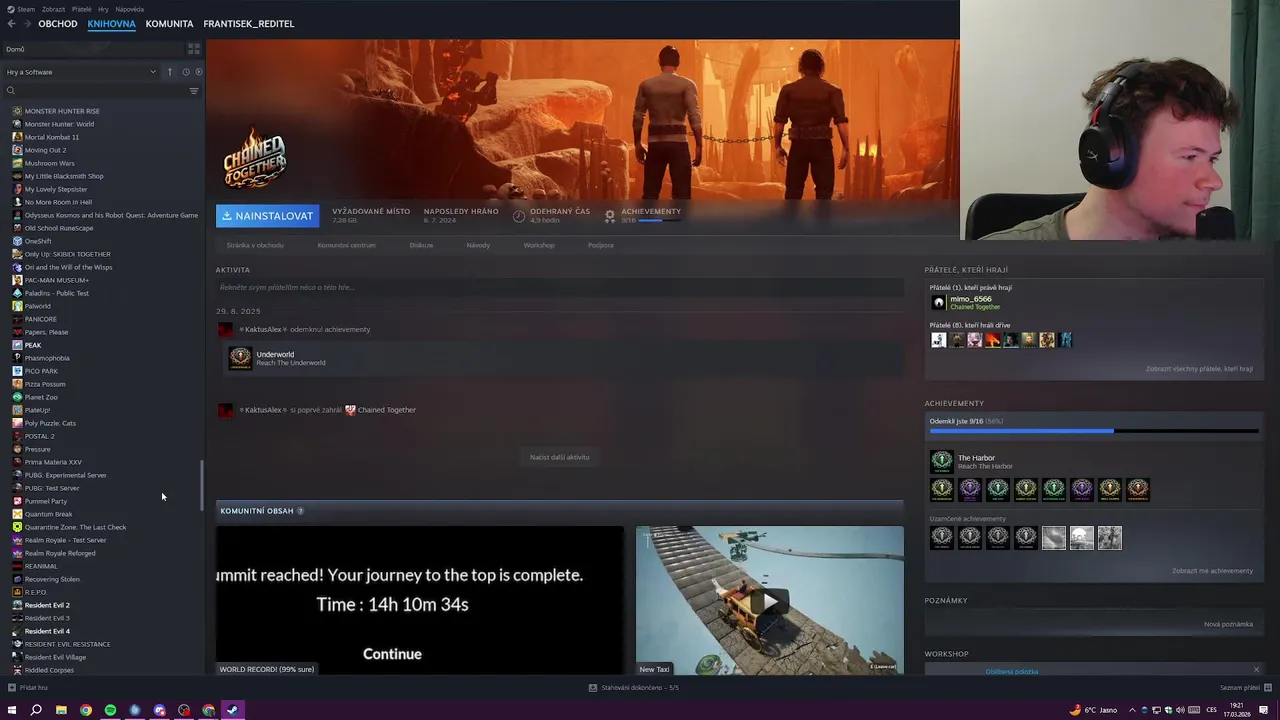Open the Nápověda menu

[x=129, y=9]
